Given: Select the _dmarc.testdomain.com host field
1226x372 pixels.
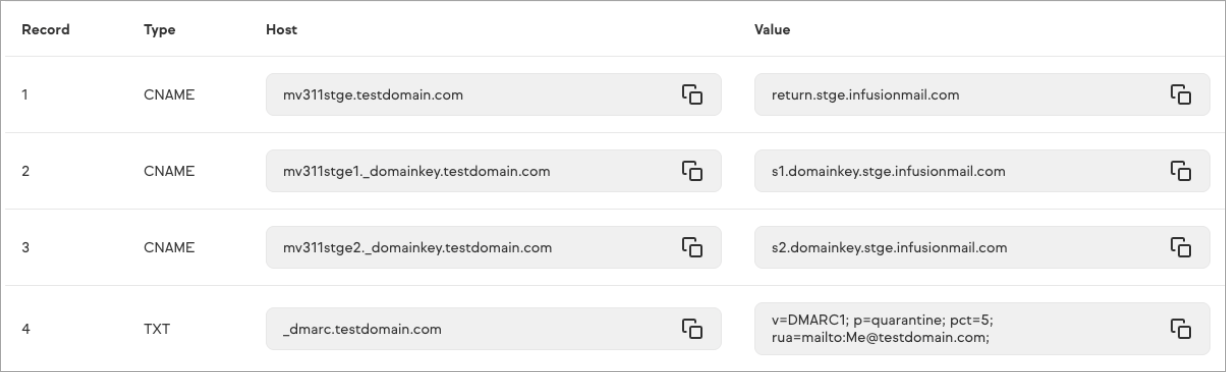Looking at the screenshot, I should pos(493,328).
